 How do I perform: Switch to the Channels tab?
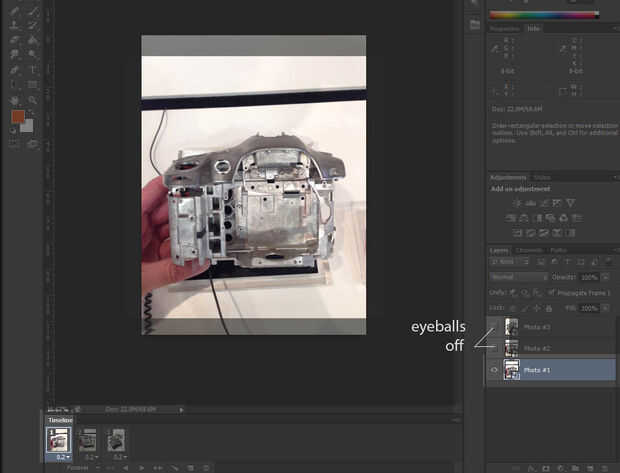(x=529, y=250)
